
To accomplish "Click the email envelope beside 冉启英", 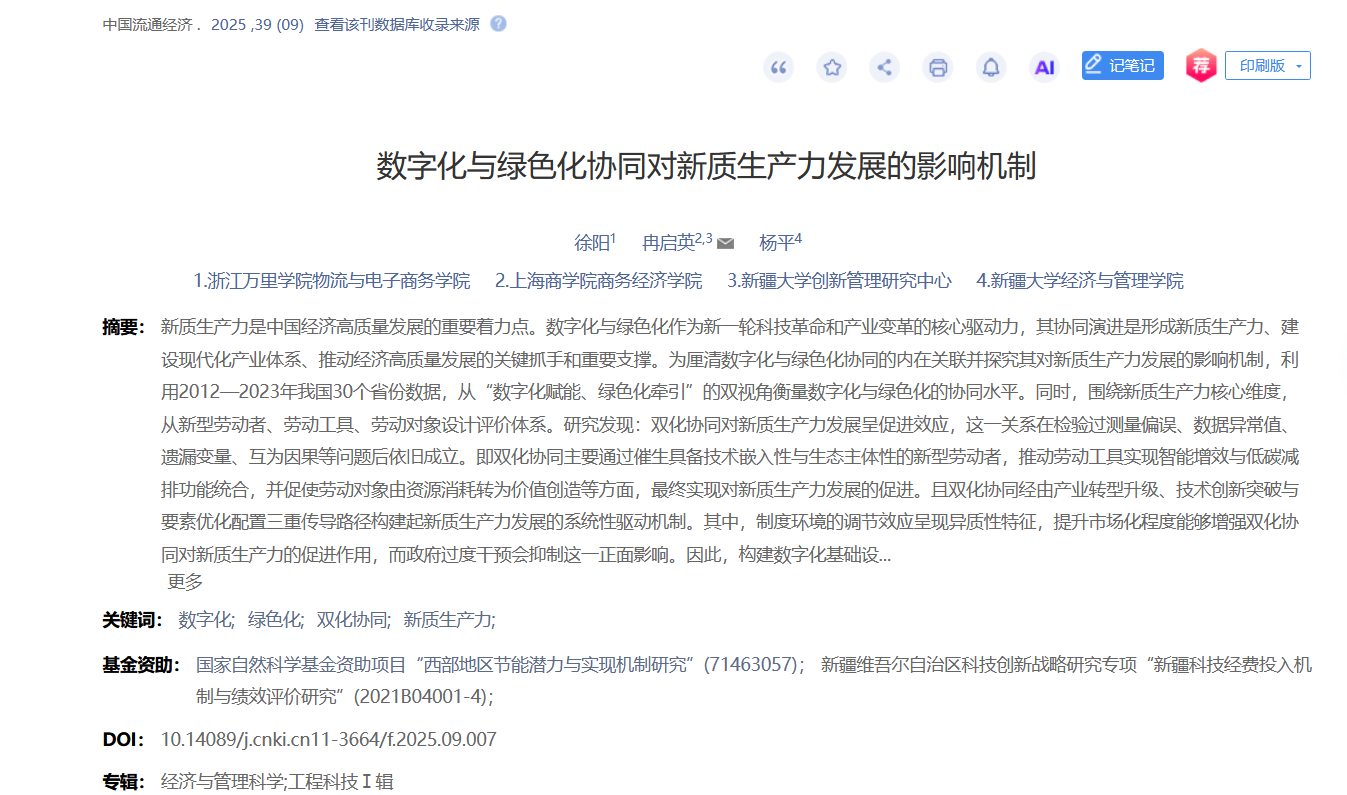I will pyautogui.click(x=726, y=243).
